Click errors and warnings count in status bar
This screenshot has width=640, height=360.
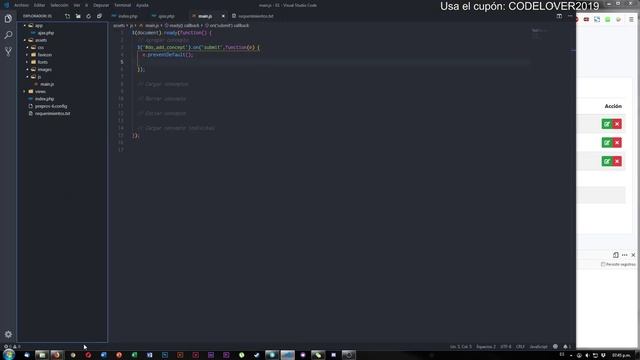click(x=12, y=347)
